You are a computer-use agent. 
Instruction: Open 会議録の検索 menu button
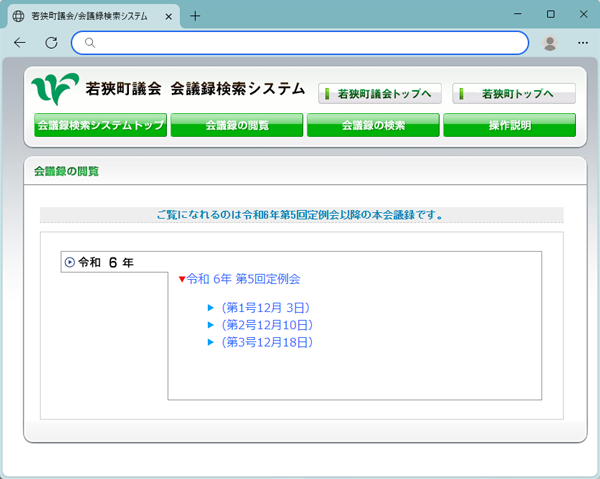tap(373, 125)
